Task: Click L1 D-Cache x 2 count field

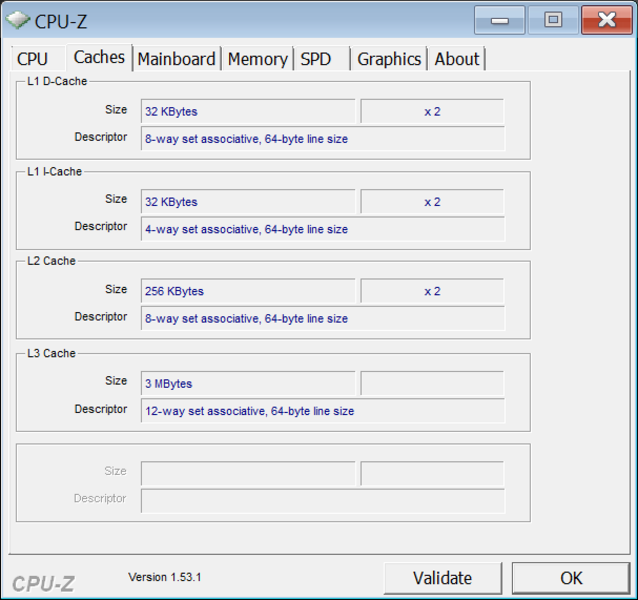Action: (432, 111)
